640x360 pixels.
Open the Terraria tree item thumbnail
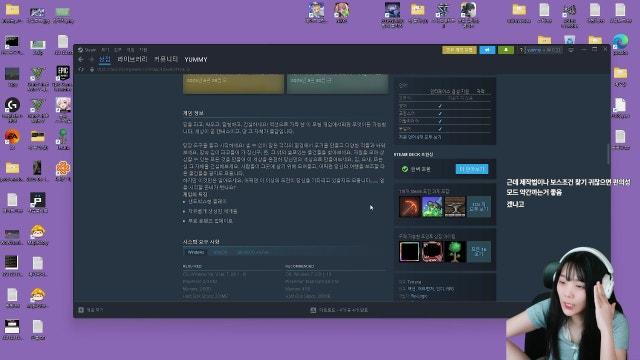pyautogui.click(x=455, y=251)
